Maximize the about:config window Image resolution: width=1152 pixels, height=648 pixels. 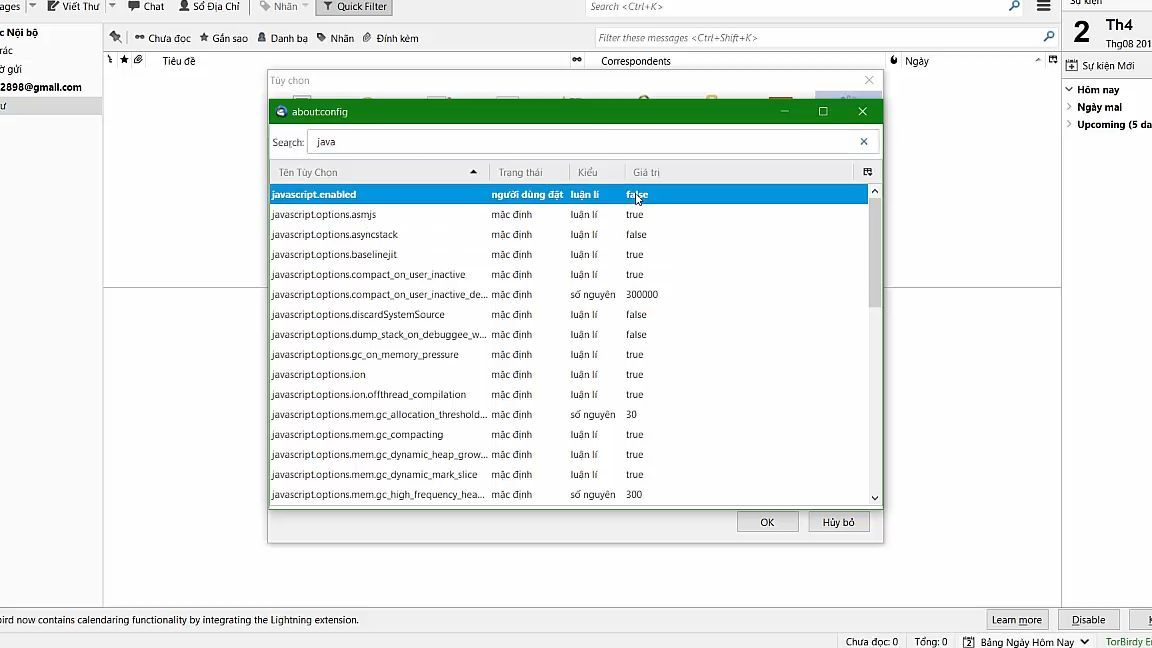(x=823, y=112)
